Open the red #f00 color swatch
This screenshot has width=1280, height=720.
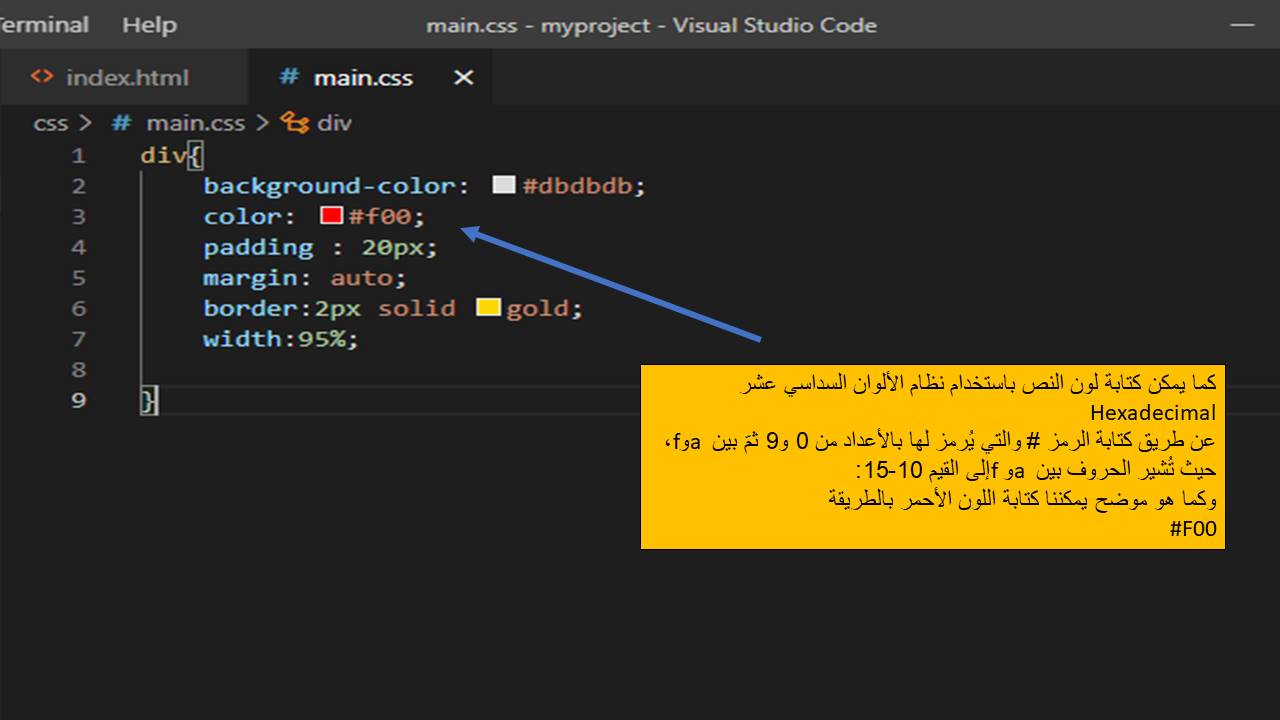coord(331,216)
